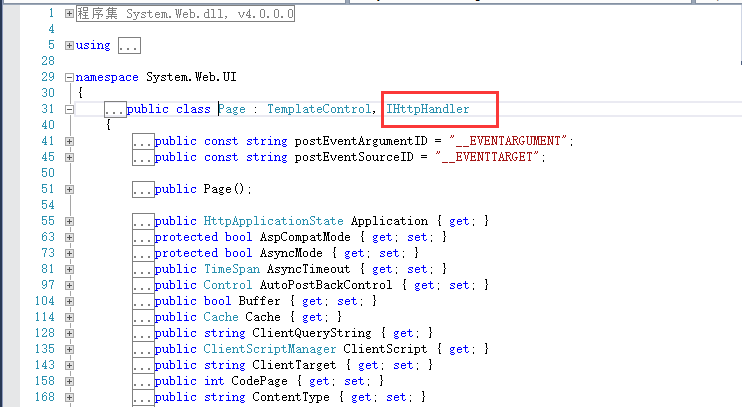
Task: Expand the ContentType property on line 168
Action: click(69, 397)
